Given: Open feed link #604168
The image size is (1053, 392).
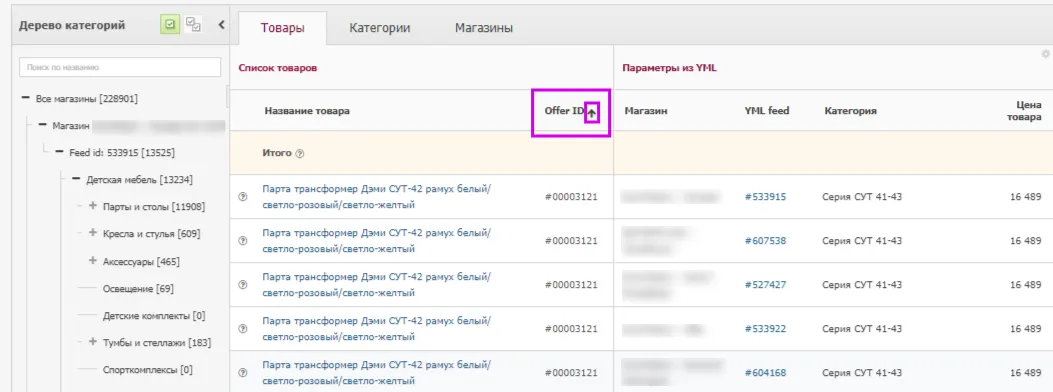Looking at the screenshot, I should [x=765, y=373].
